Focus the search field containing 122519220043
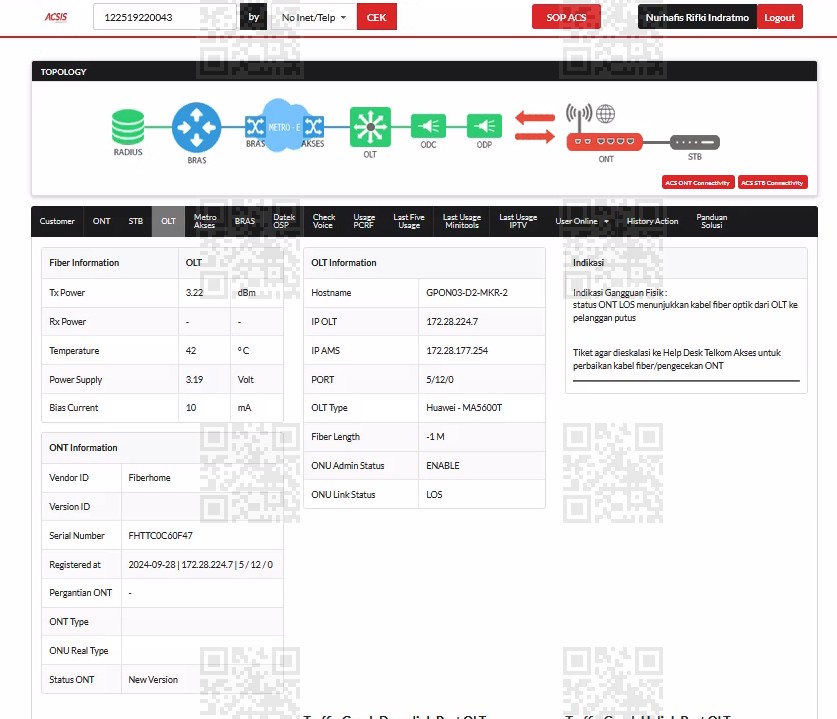Viewport: 837px width, 719px height. (165, 17)
